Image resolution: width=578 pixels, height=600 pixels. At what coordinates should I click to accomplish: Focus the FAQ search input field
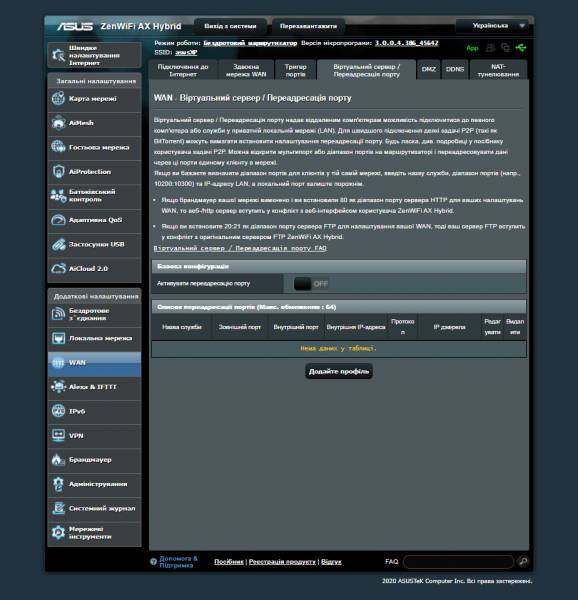pos(458,562)
